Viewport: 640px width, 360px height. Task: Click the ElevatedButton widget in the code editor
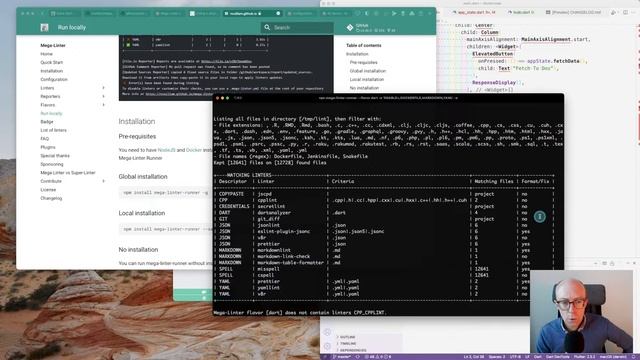pos(493,54)
